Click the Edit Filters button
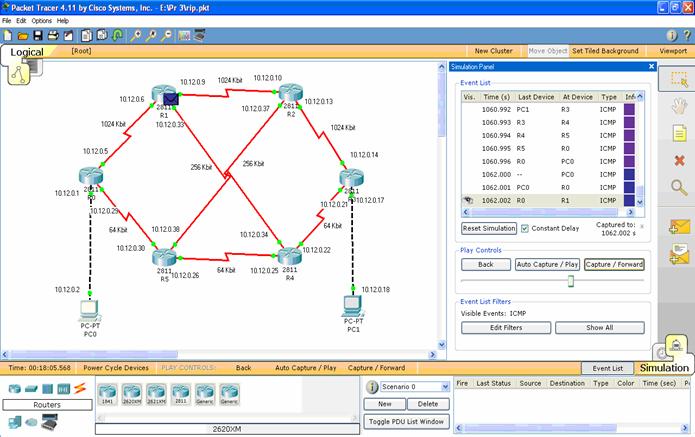This screenshot has width=695, height=437. coord(505,327)
